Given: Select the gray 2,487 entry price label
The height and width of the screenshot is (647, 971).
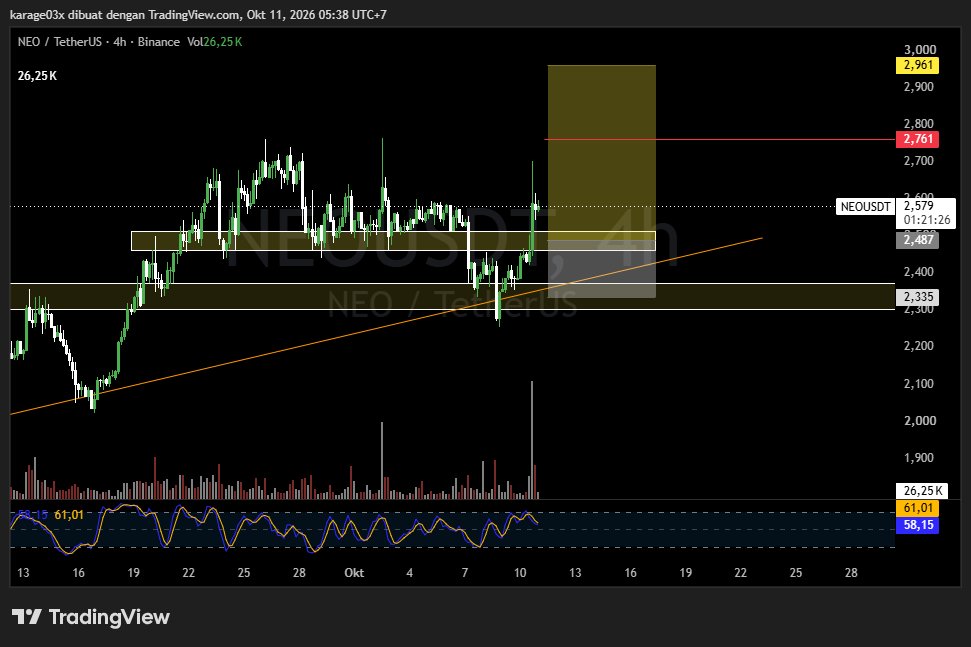Looking at the screenshot, I should coord(918,240).
